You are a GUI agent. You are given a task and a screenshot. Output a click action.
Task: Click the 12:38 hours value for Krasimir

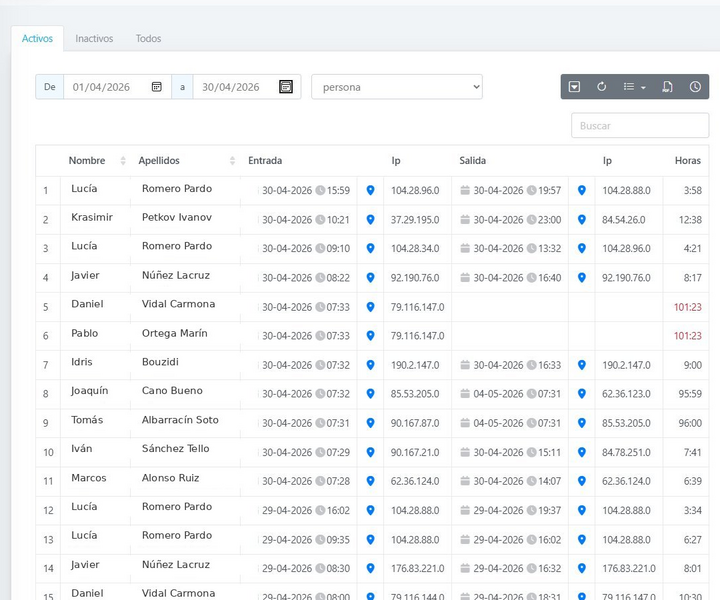[690, 219]
